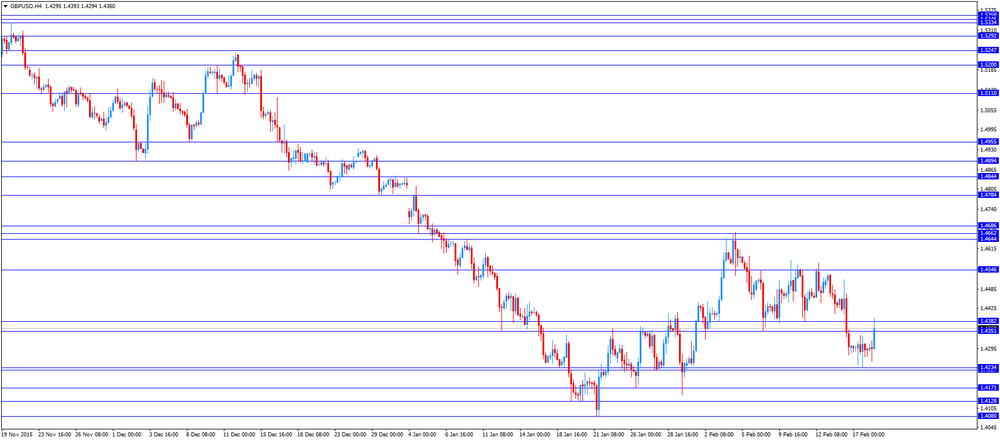Select the 1.4351 price level label
This screenshot has height=441, width=1000.
[988, 331]
